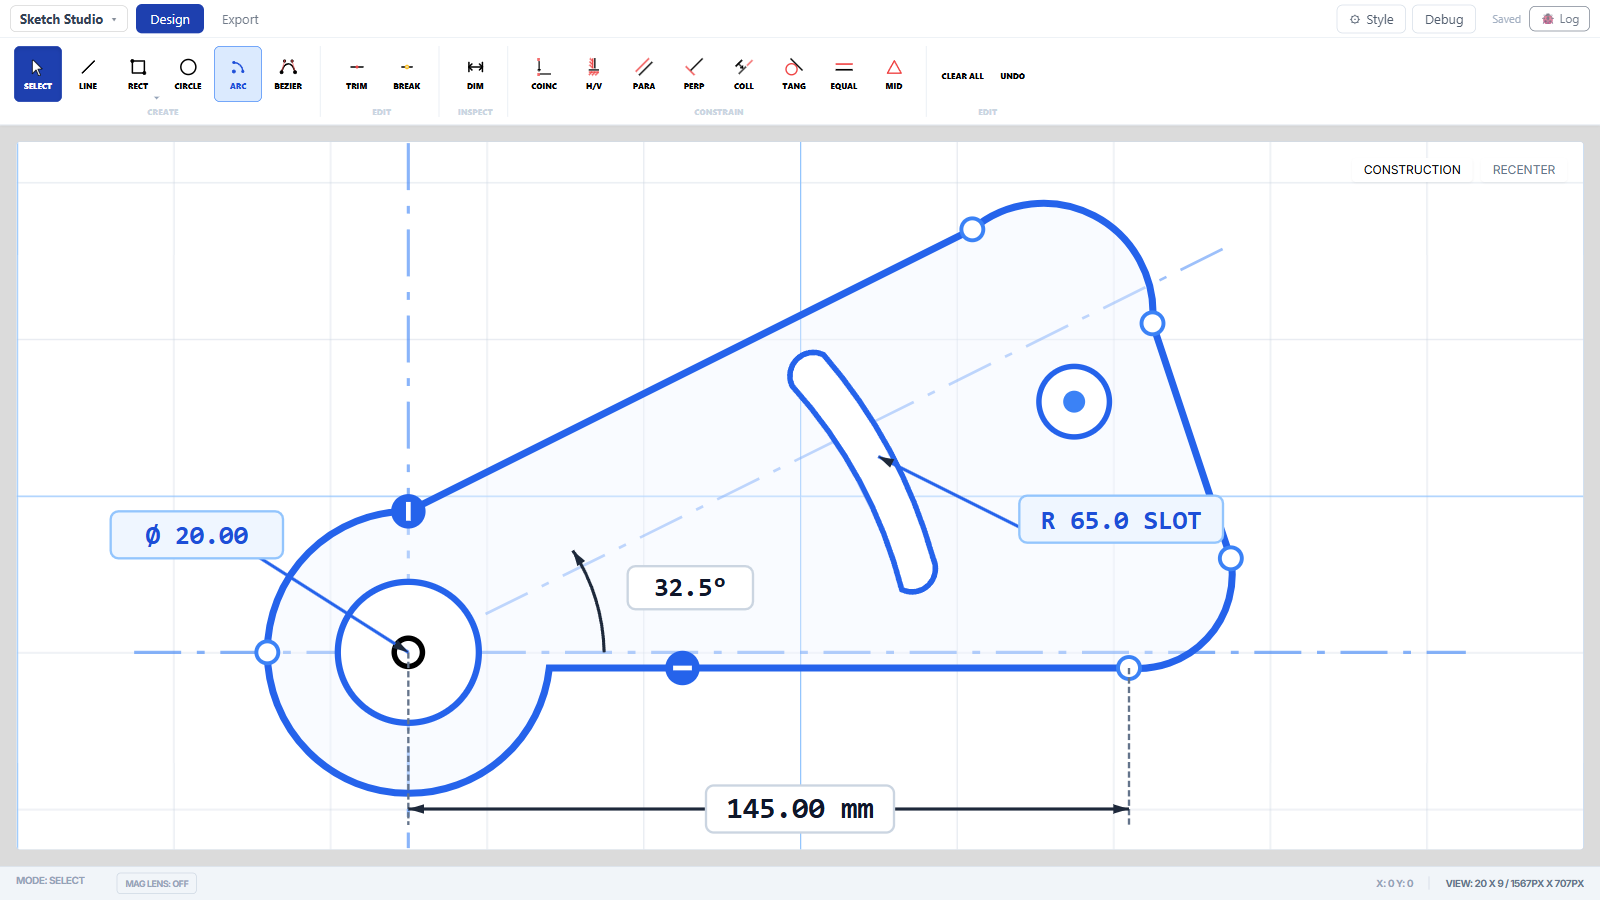Pick the Rect tool
Viewport: 1600px width, 900px height.
(138, 74)
